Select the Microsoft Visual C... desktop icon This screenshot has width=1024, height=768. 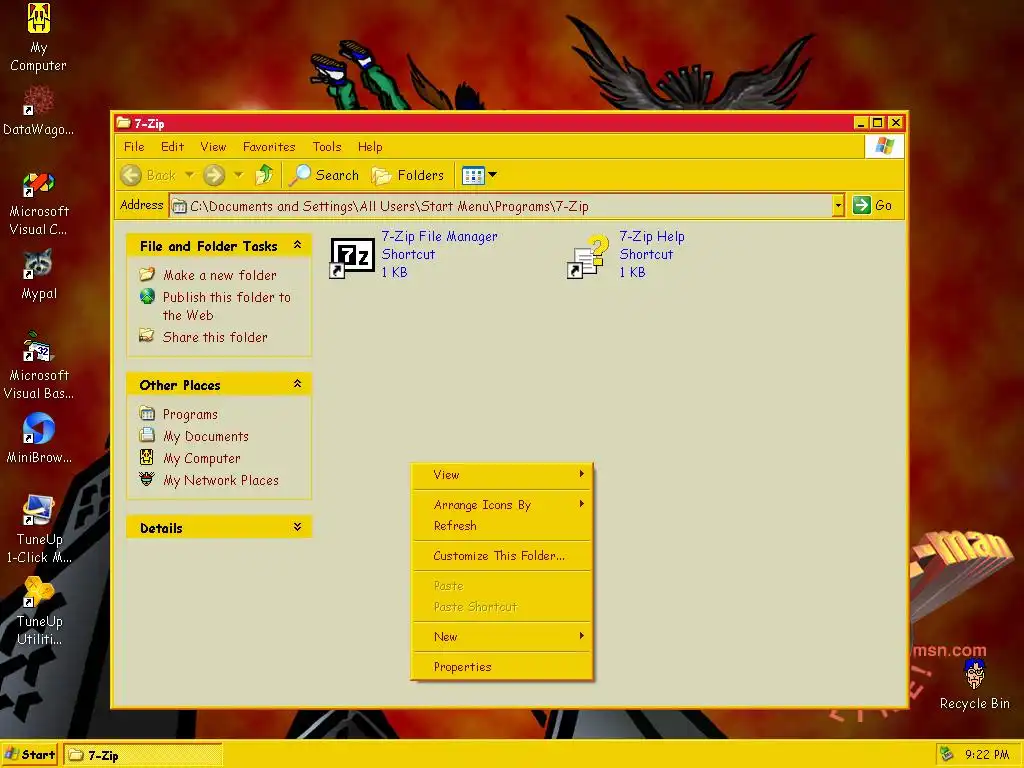(39, 184)
